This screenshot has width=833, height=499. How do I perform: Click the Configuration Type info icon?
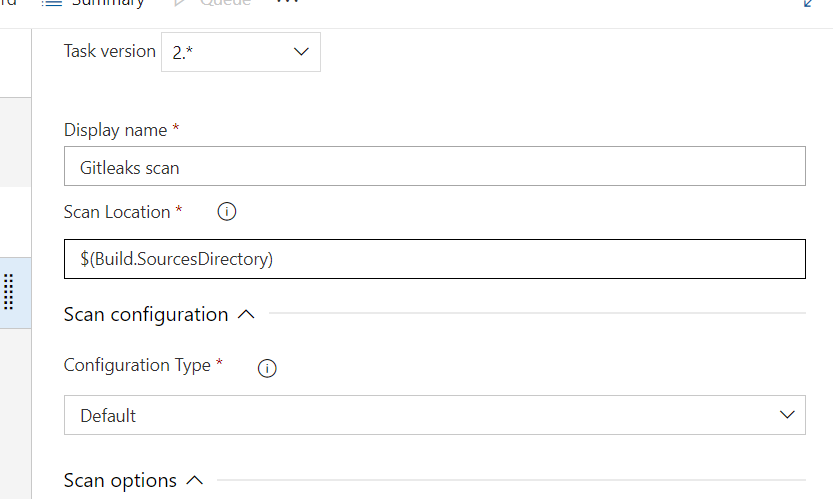coord(267,368)
